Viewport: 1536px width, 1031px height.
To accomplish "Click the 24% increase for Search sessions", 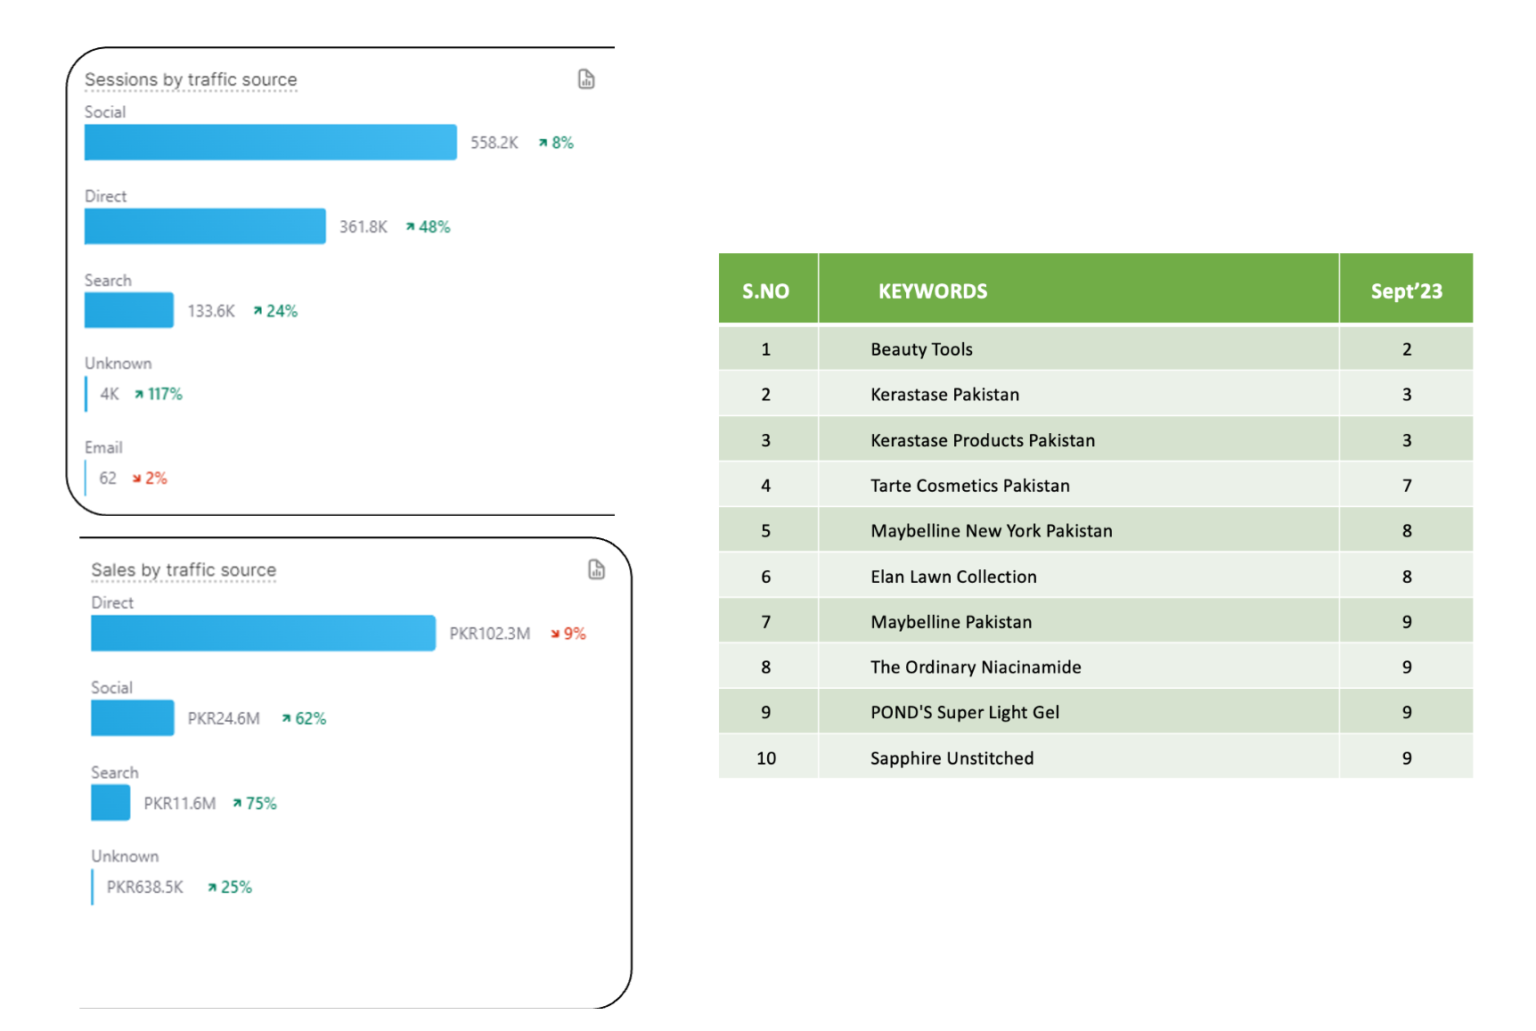I will point(275,311).
